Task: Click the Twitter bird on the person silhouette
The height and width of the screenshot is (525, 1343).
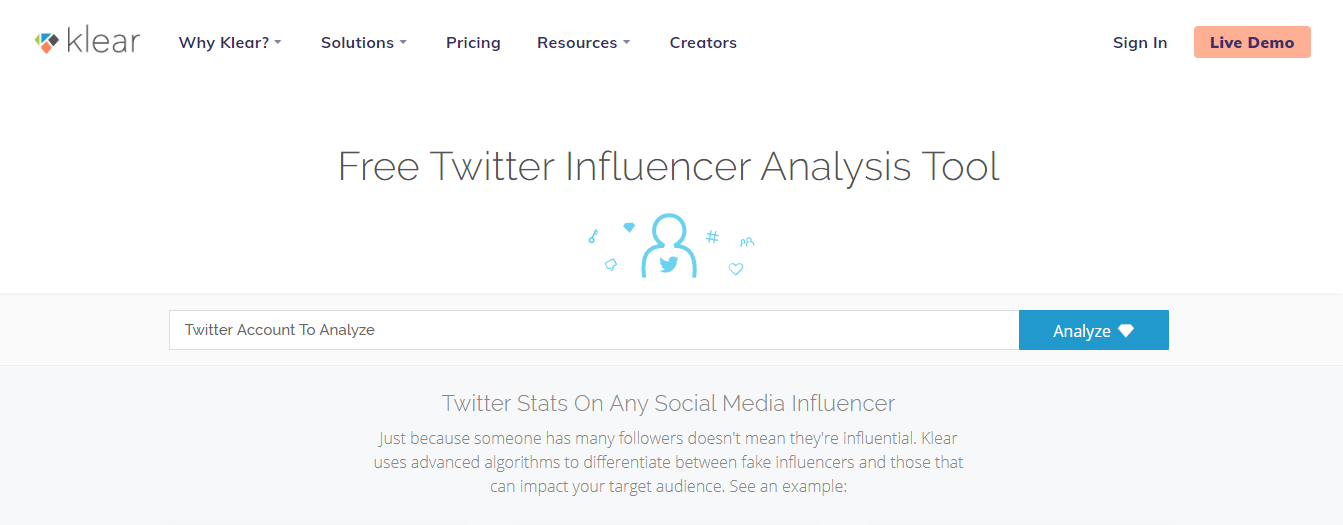Action: click(668, 264)
